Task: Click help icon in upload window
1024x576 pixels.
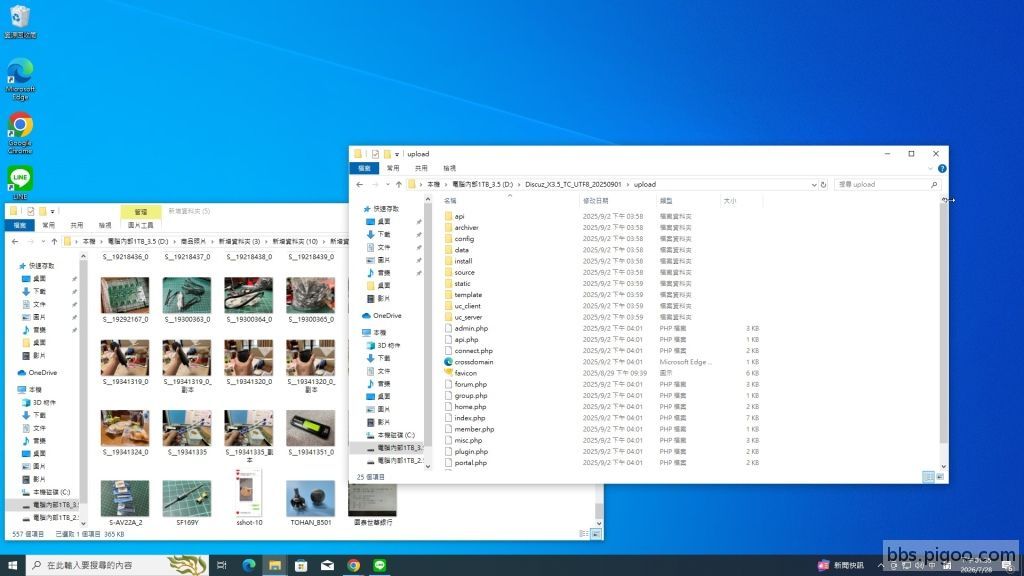Action: pos(942,168)
